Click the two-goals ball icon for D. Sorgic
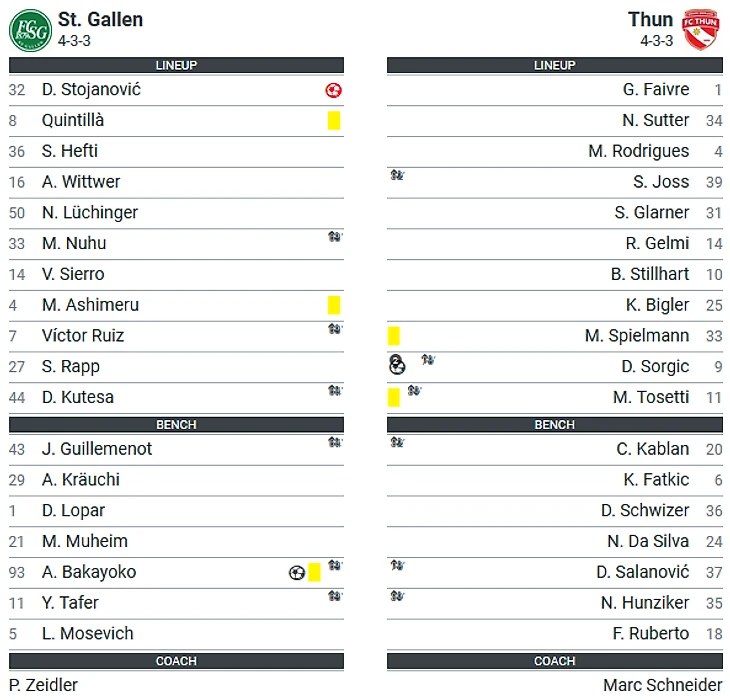Screen dimensions: 730x700 397,365
